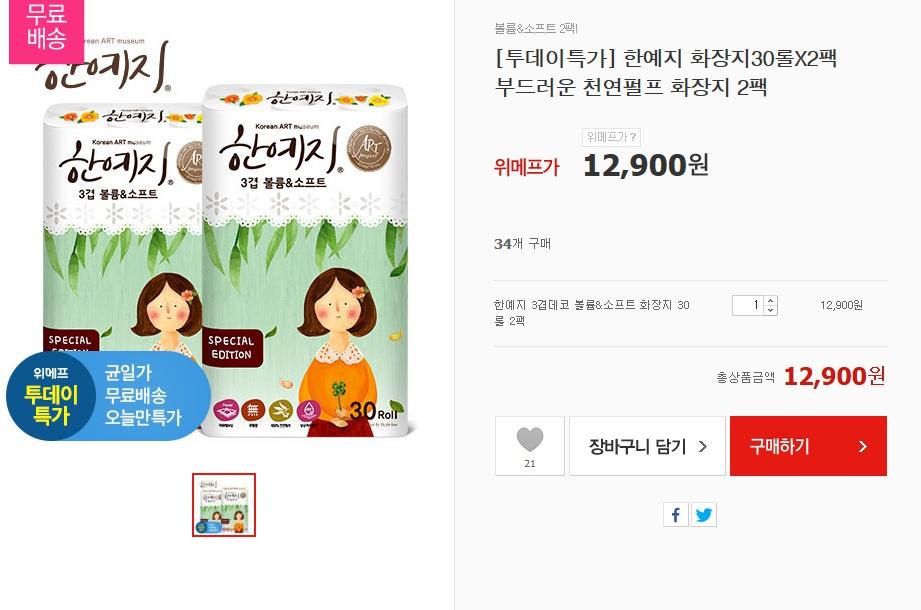Click the quantity input field
This screenshot has width=921, height=610.
click(x=748, y=305)
